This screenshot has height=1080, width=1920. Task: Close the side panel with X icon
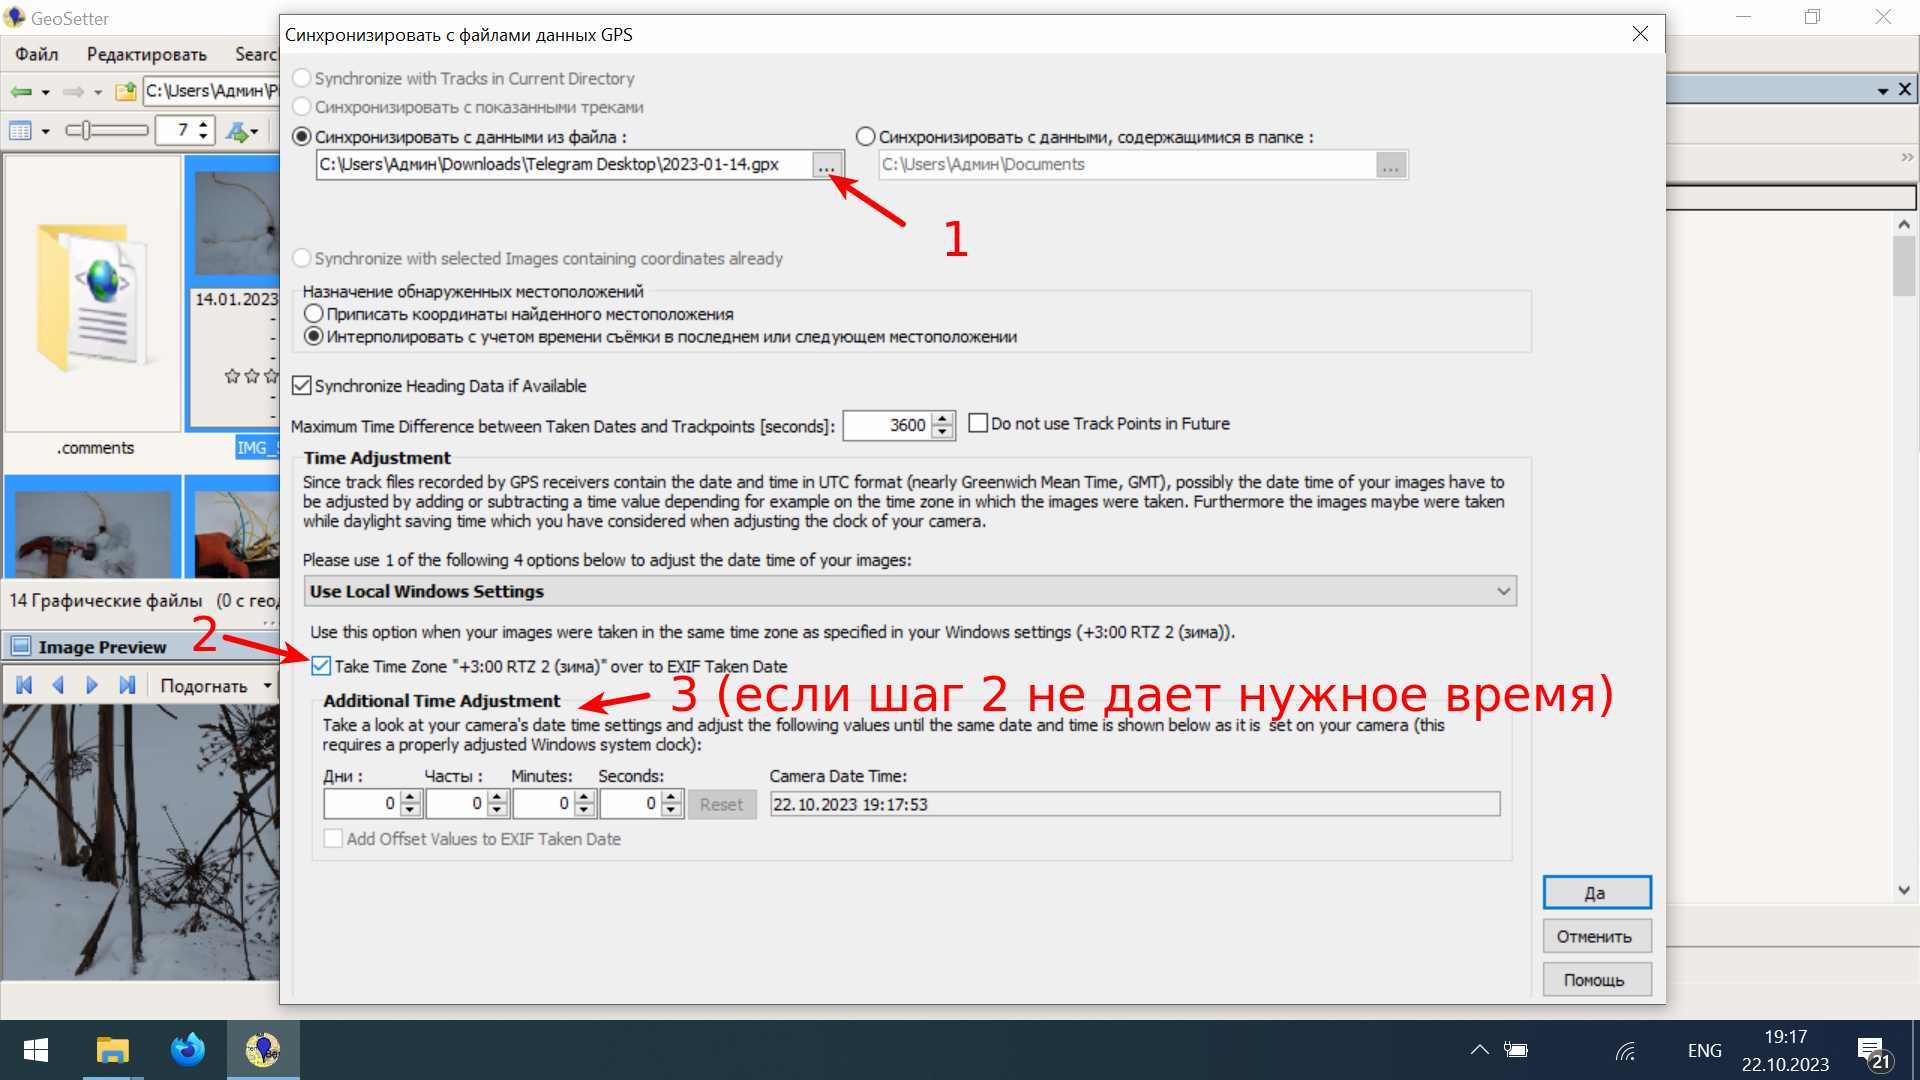(1905, 89)
